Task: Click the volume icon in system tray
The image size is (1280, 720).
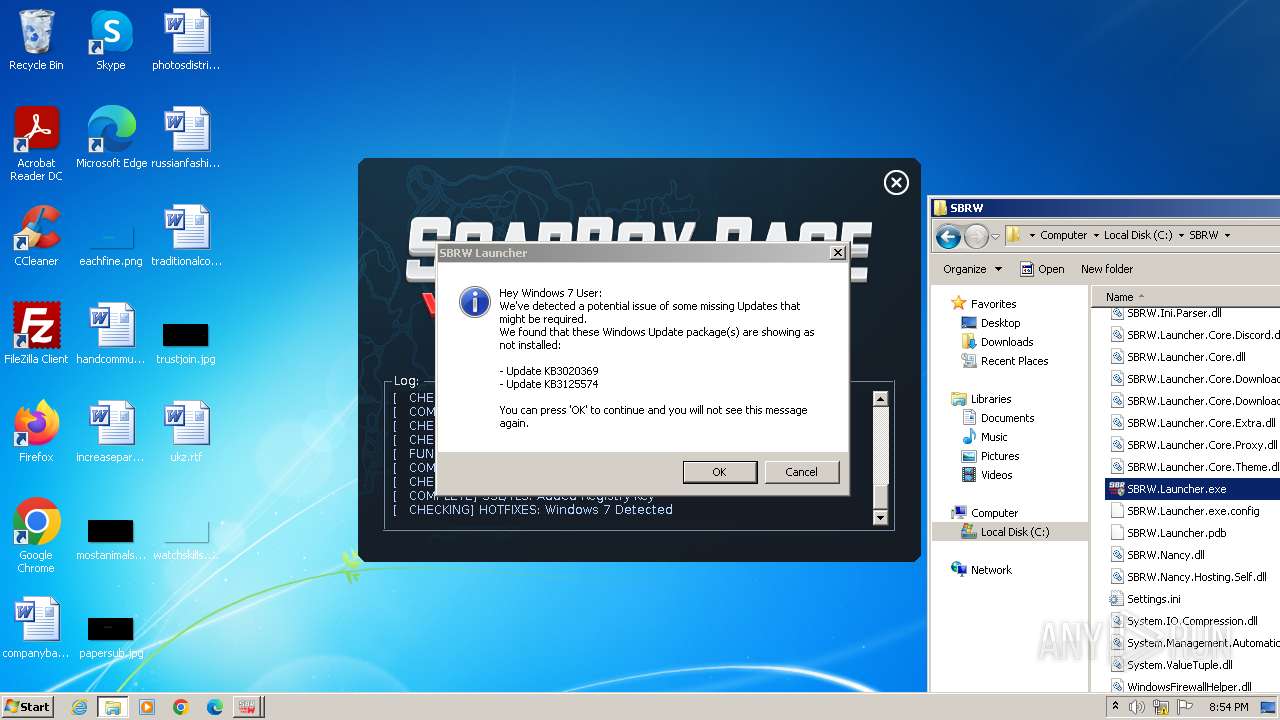Action: point(1137,707)
